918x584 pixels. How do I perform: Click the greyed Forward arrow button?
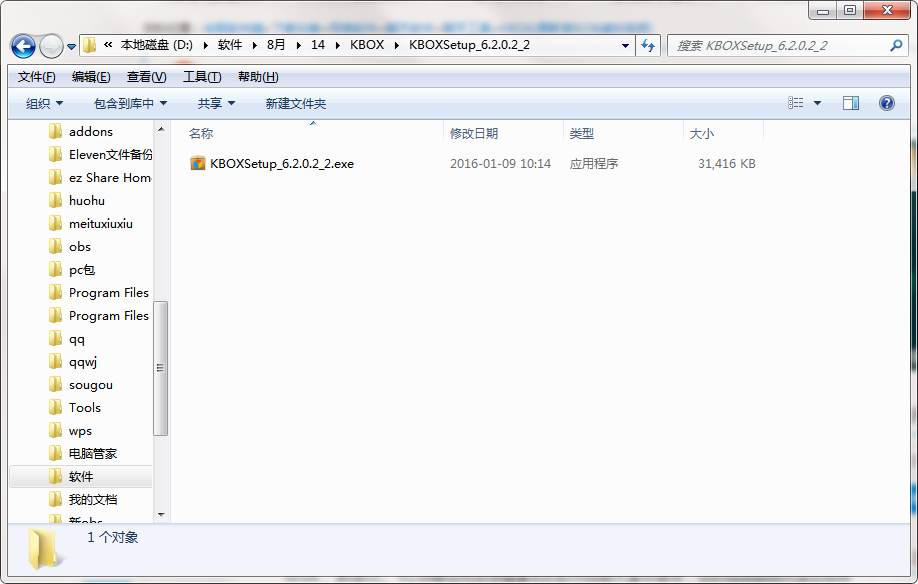coord(52,46)
